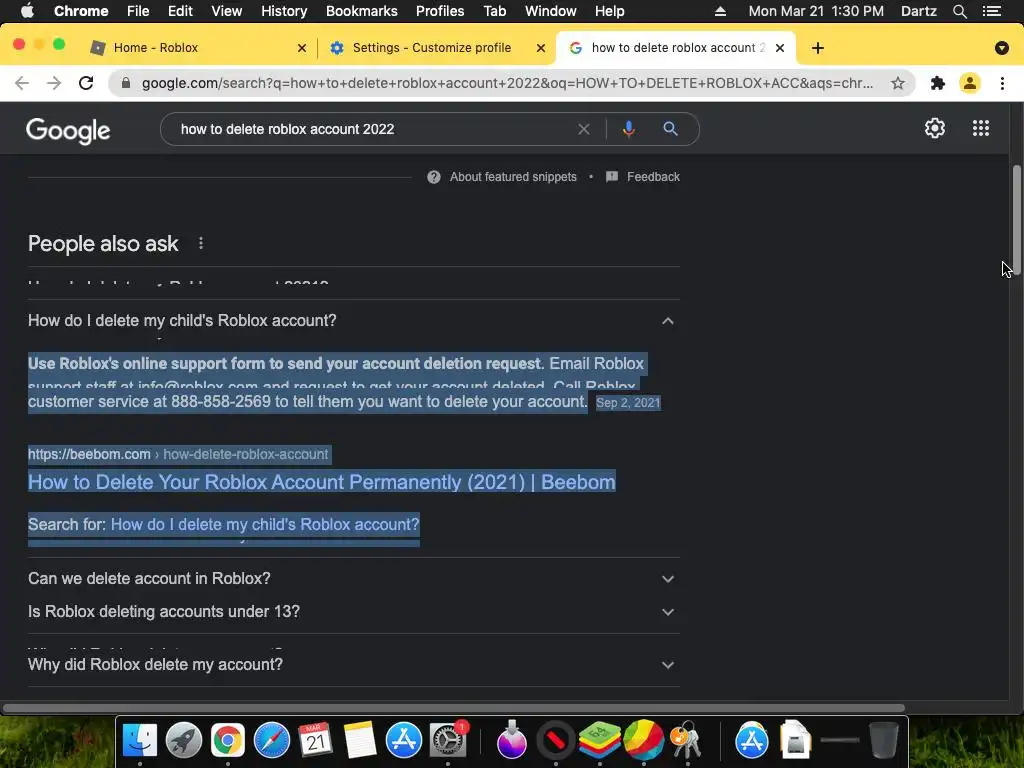This screenshot has width=1024, height=768.
Task: Open Launchpad from the dock
Action: pyautogui.click(x=184, y=740)
